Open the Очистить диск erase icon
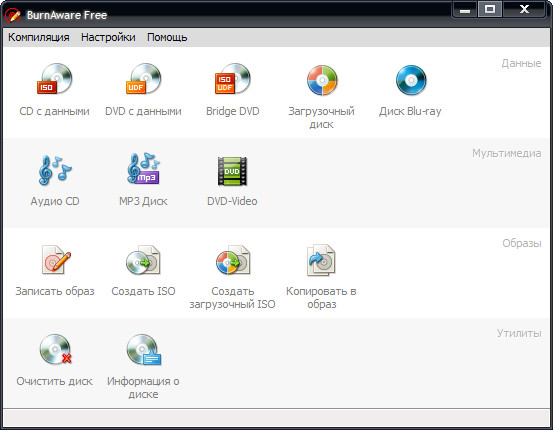Viewport: 553px width, 430px height. [55, 350]
